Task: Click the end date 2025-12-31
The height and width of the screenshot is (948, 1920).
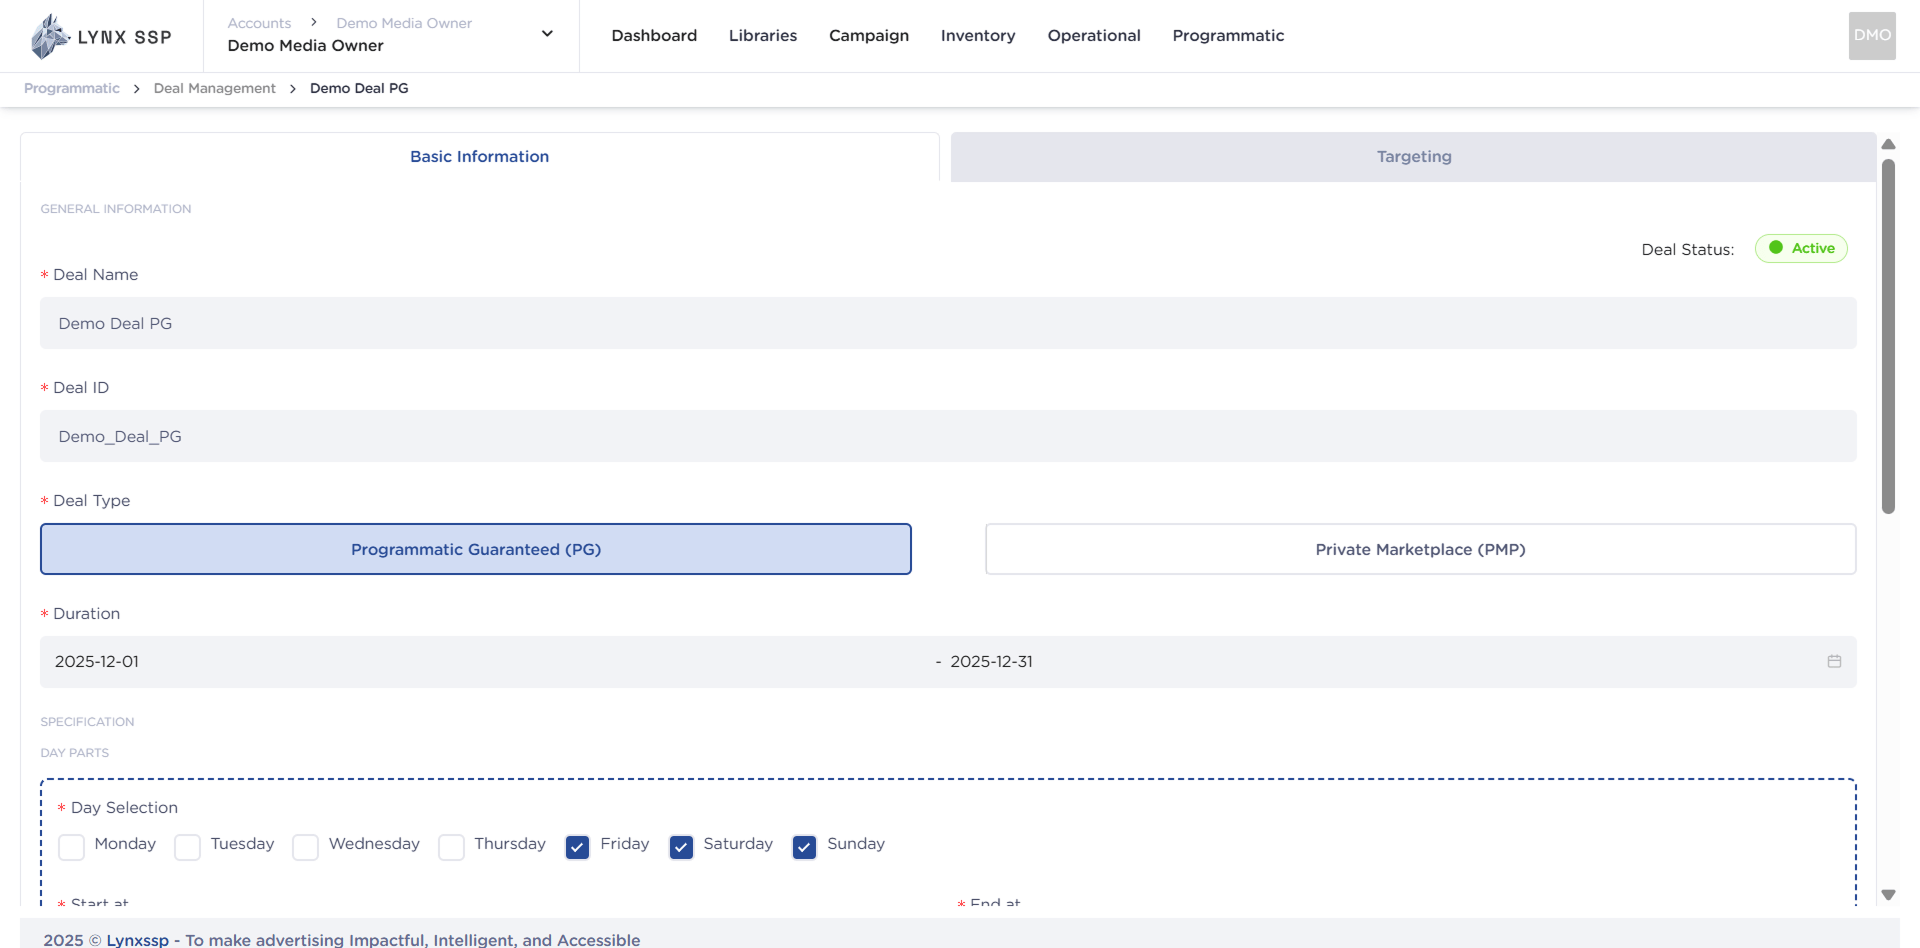Action: tap(991, 662)
